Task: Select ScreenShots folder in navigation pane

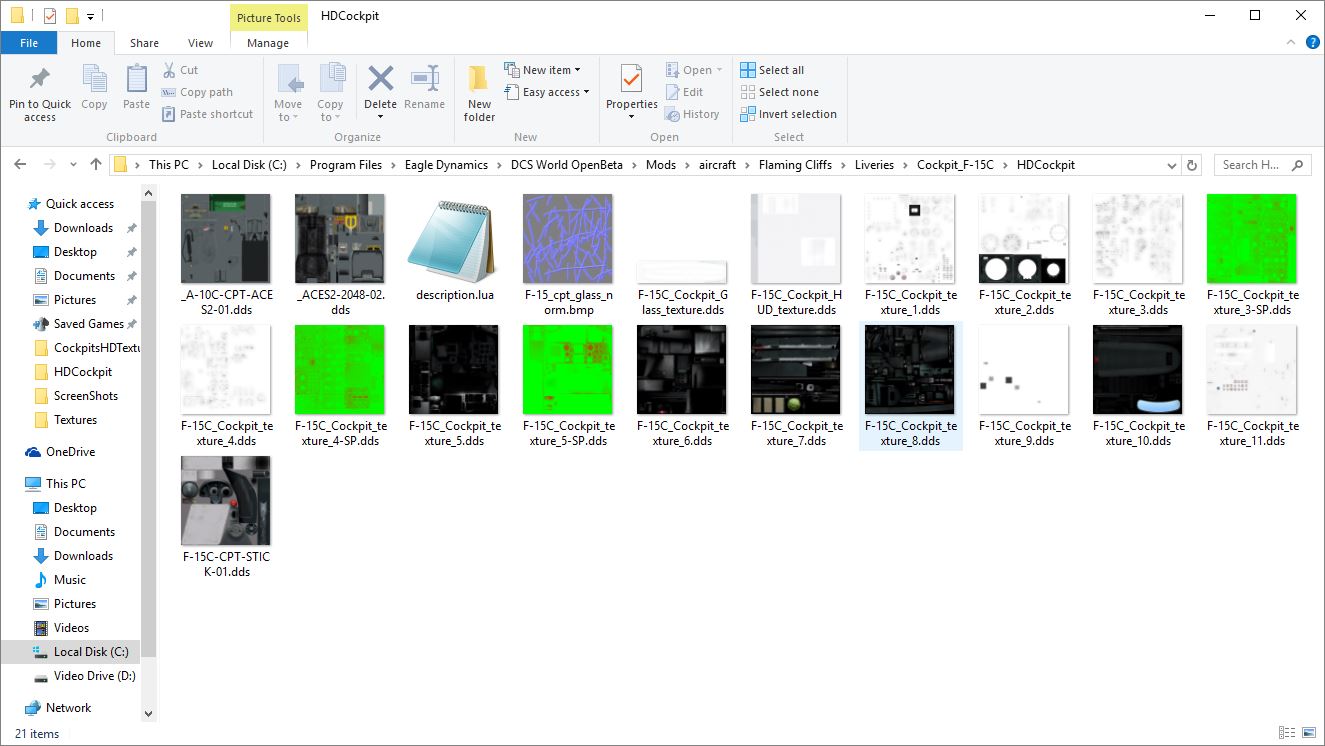Action: pyautogui.click(x=86, y=396)
